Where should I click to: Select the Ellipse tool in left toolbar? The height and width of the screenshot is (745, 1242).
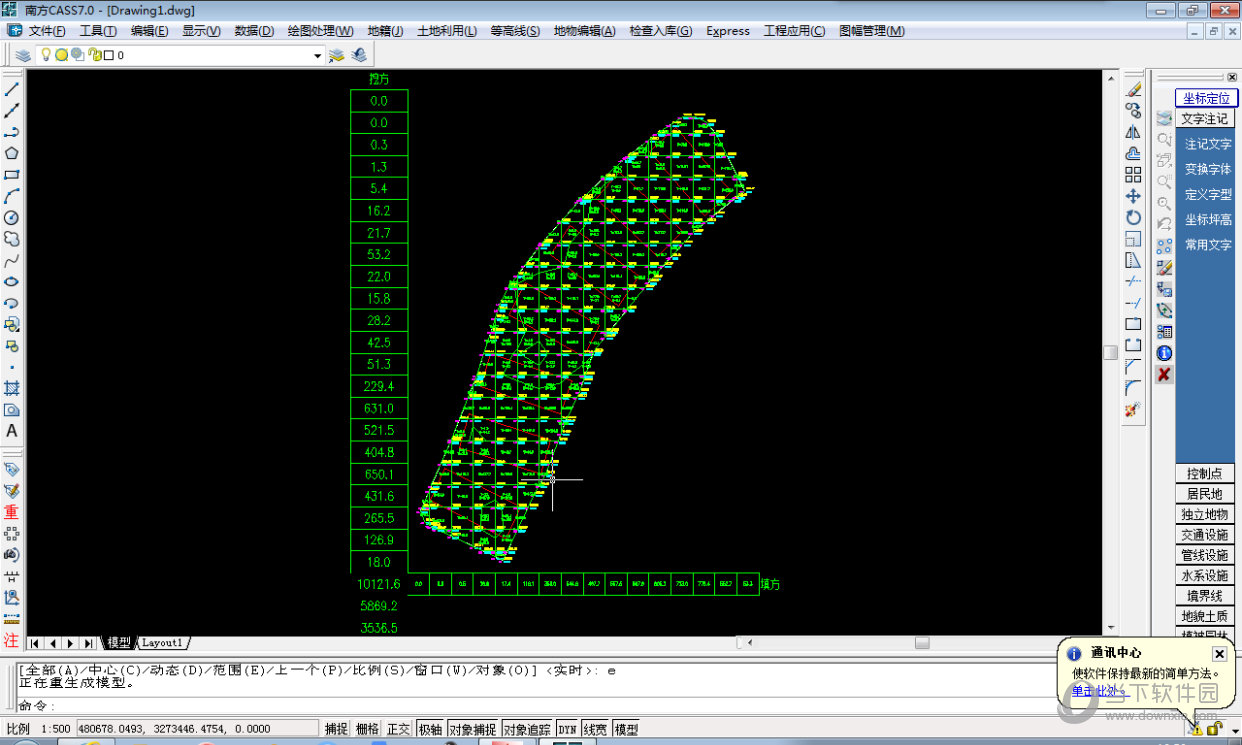pos(12,282)
